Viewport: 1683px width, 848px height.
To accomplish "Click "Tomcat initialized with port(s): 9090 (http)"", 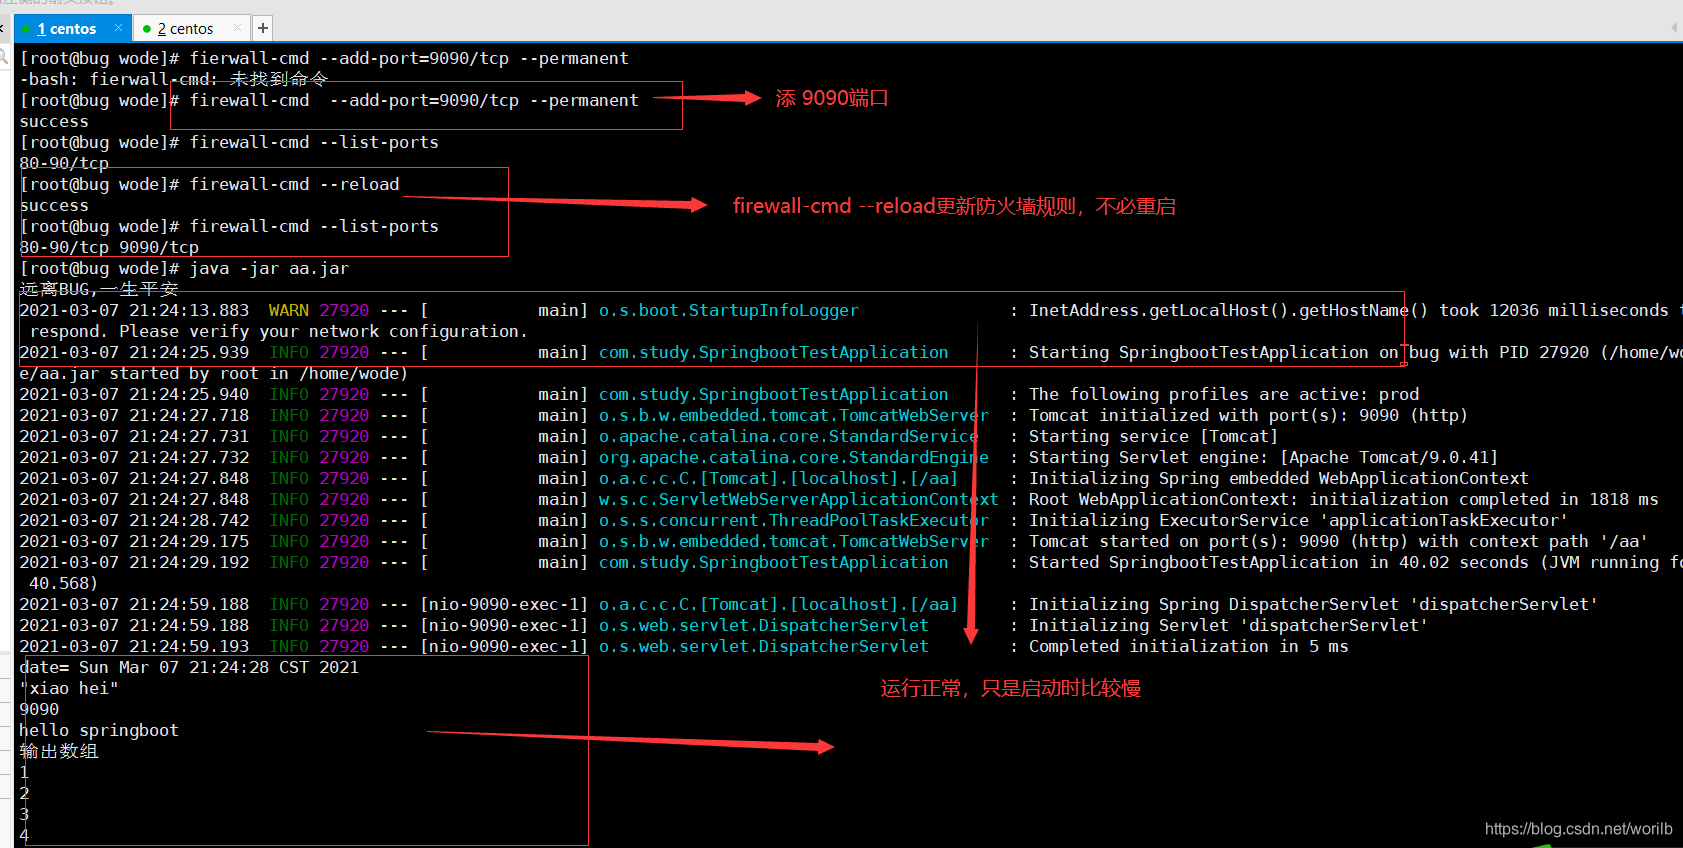I will 1248,415.
